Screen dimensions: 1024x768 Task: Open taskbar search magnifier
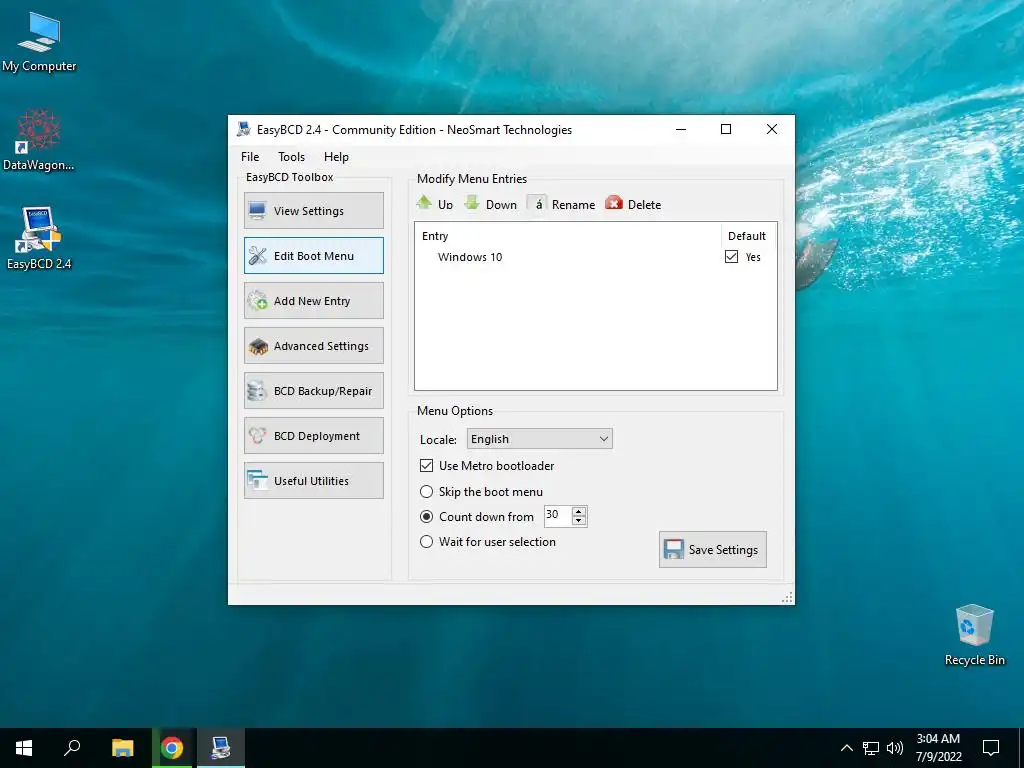click(72, 748)
